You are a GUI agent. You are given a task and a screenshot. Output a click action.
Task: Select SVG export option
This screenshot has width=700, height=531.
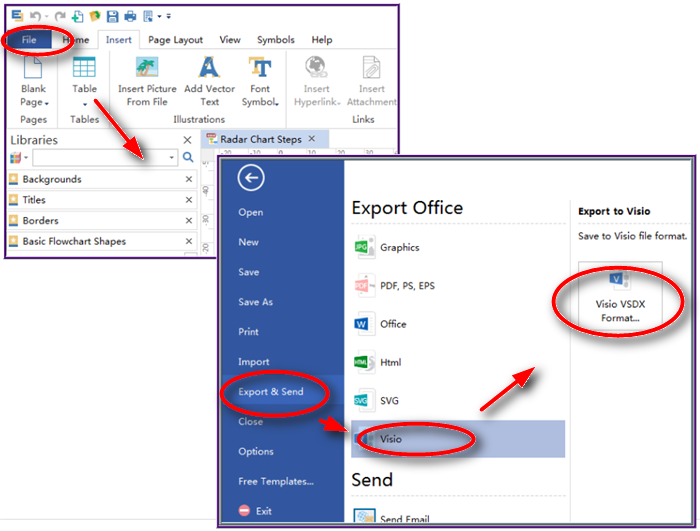click(x=458, y=401)
